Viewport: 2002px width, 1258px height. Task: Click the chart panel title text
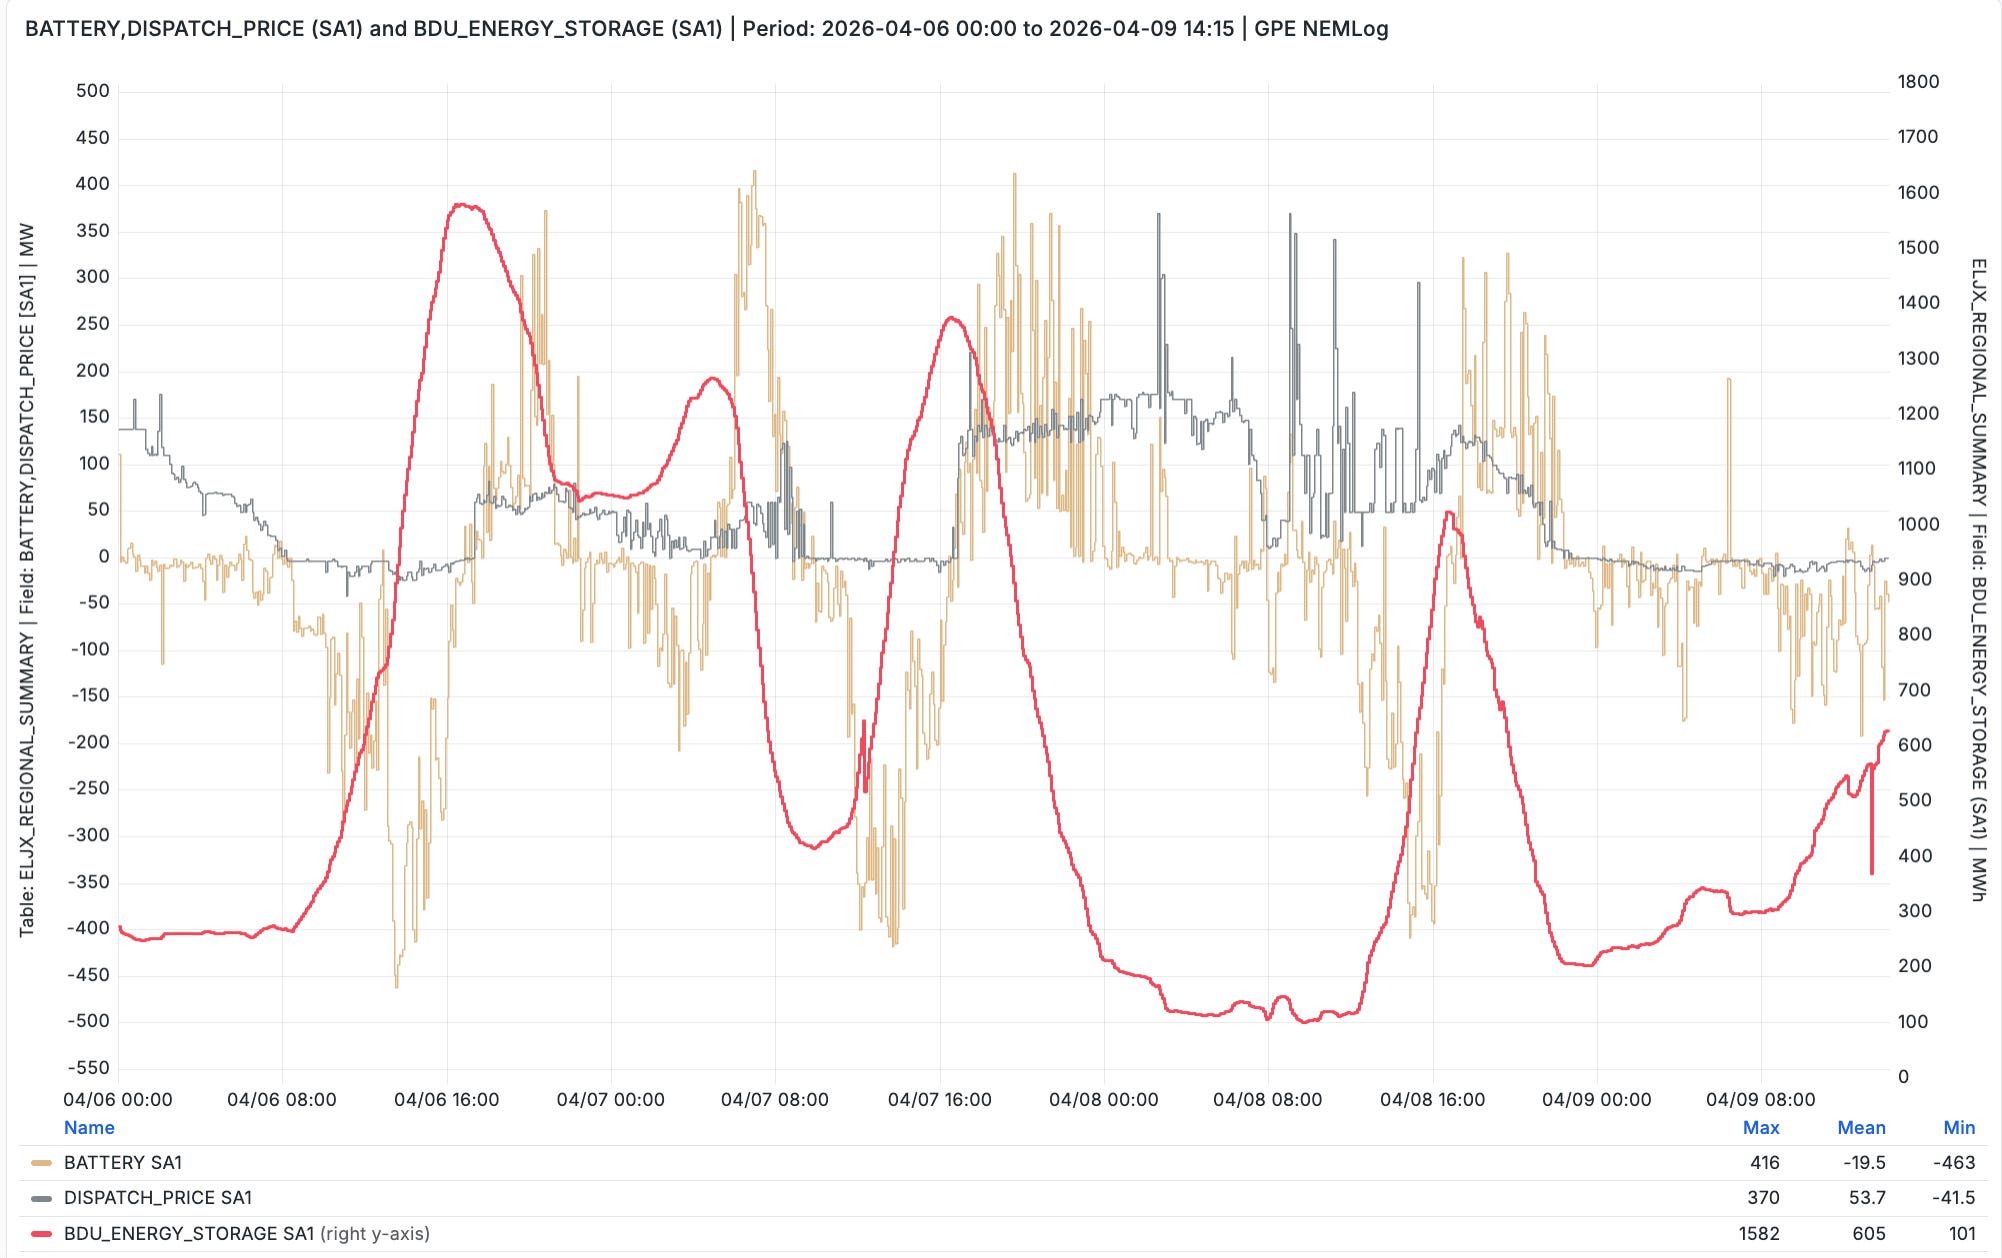[x=706, y=29]
